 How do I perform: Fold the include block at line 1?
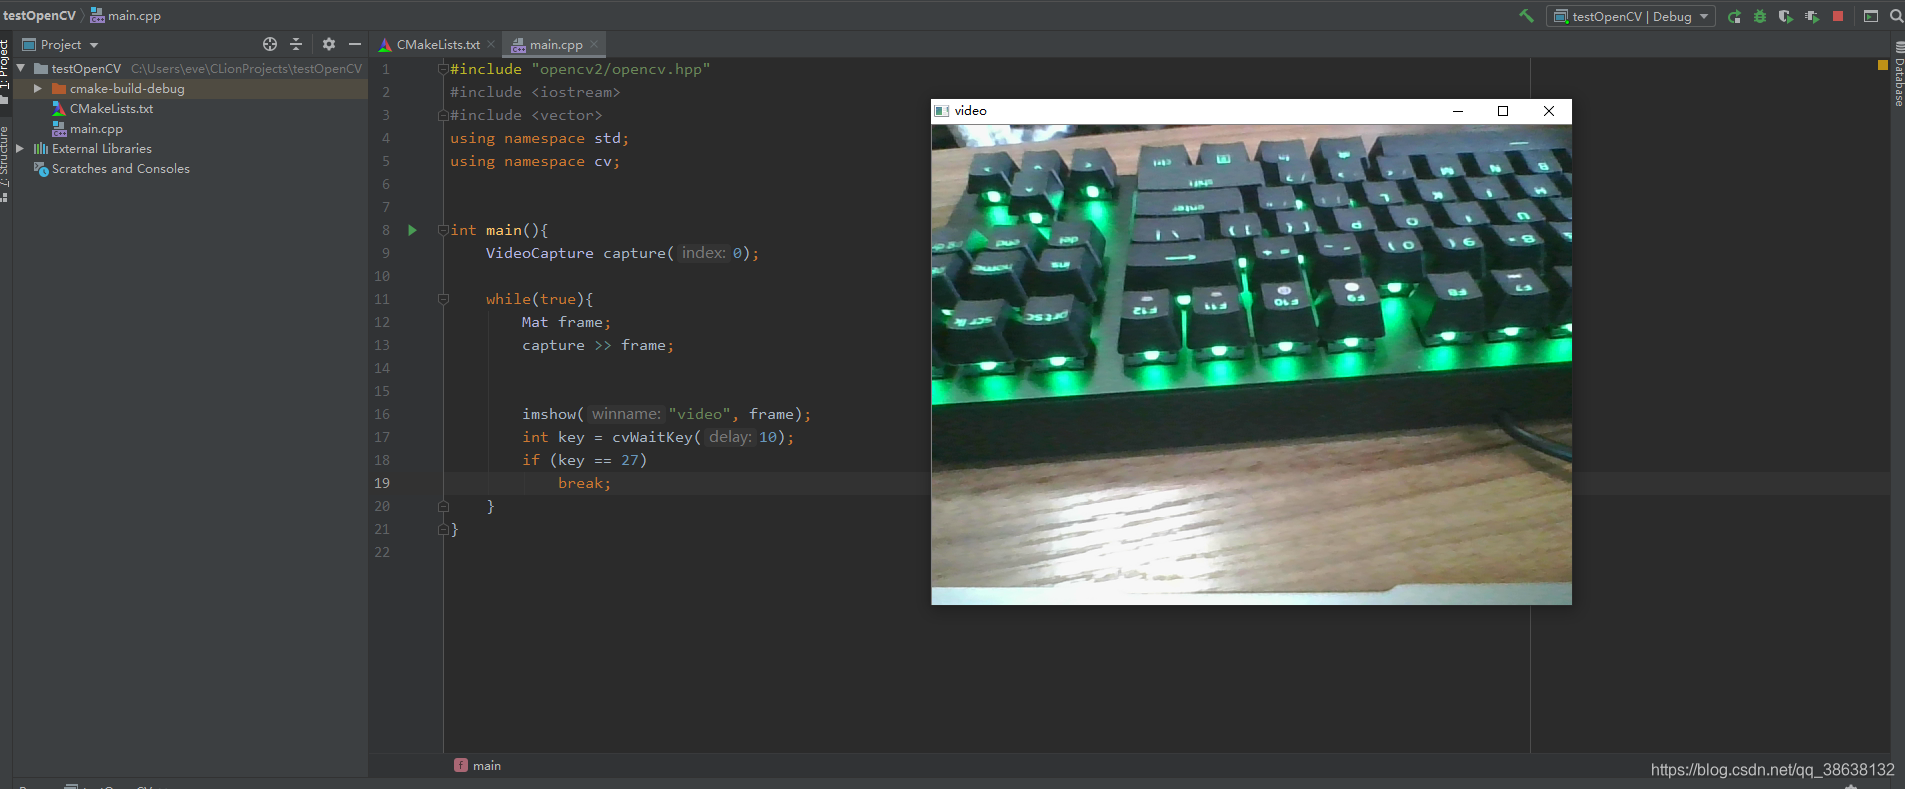(443, 69)
